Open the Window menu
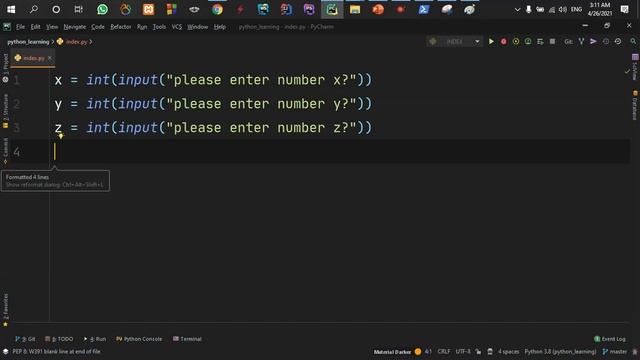Image resolution: width=640 pixels, height=360 pixels. (x=198, y=27)
